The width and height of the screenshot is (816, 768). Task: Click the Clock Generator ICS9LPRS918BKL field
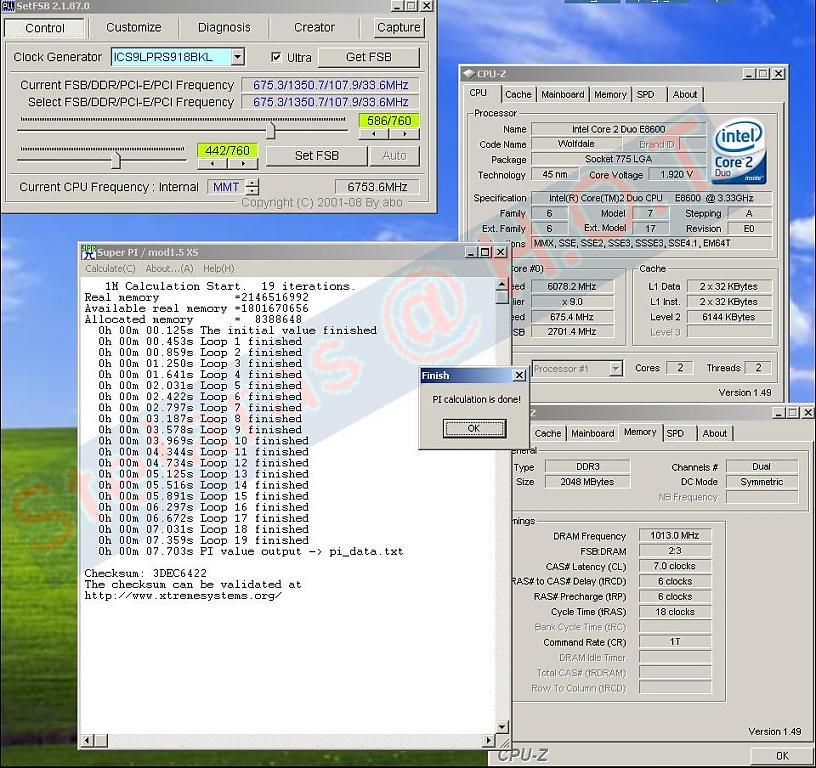(x=171, y=57)
